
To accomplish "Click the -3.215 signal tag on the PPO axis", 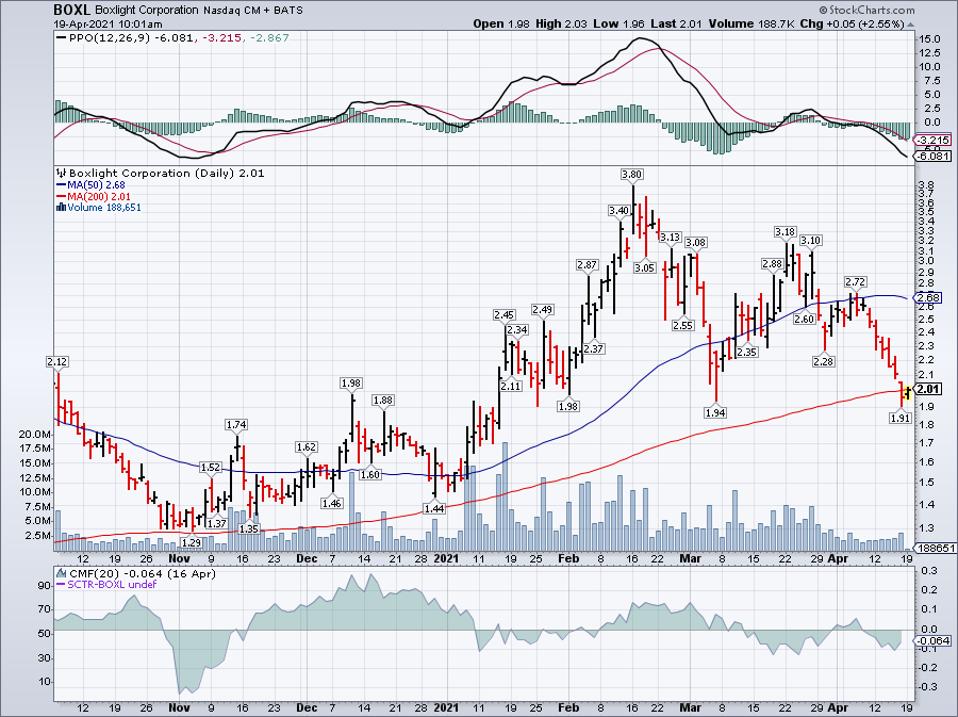I will point(934,140).
